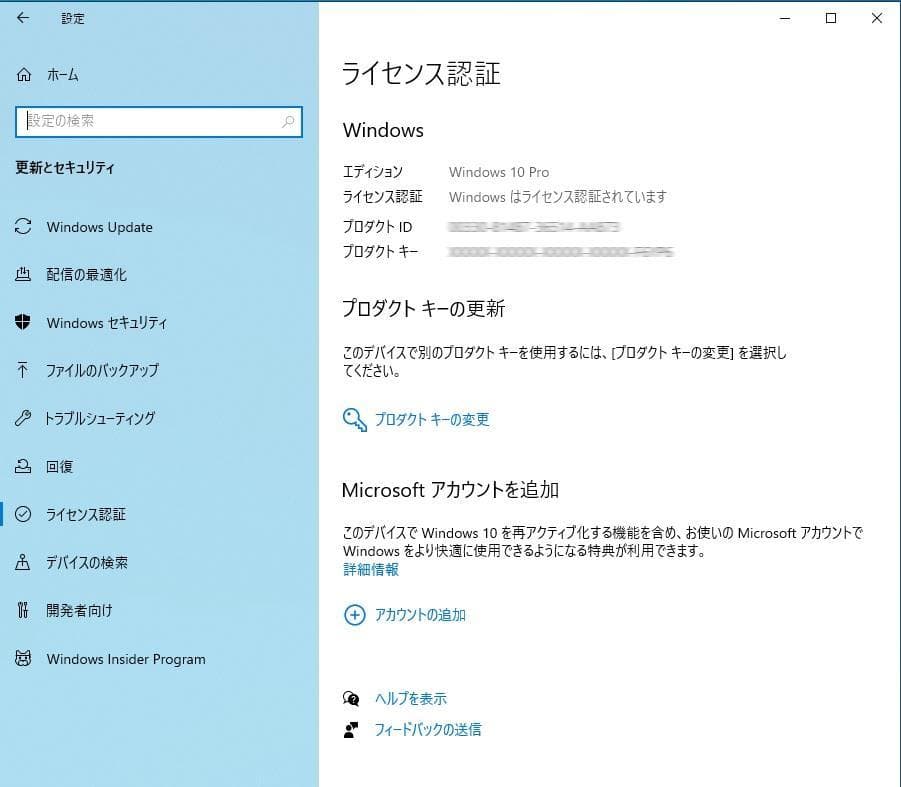Click the プロダクト キーの更新 heading
The image size is (901, 787).
tap(423, 308)
